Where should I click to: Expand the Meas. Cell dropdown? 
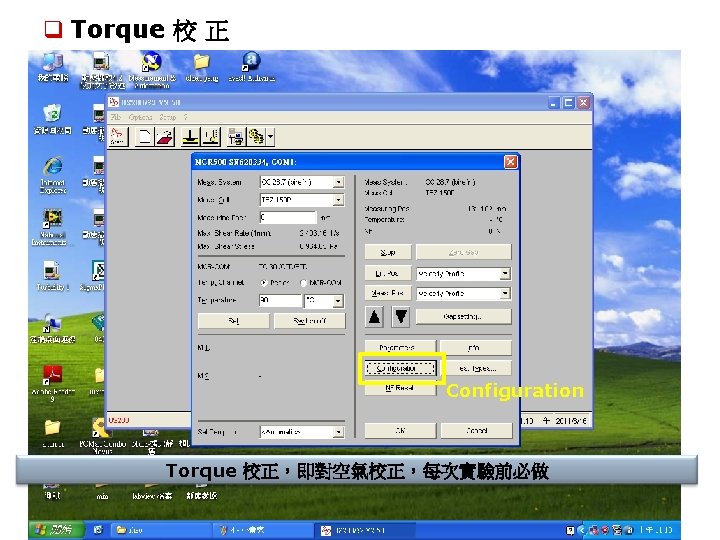tap(338, 200)
